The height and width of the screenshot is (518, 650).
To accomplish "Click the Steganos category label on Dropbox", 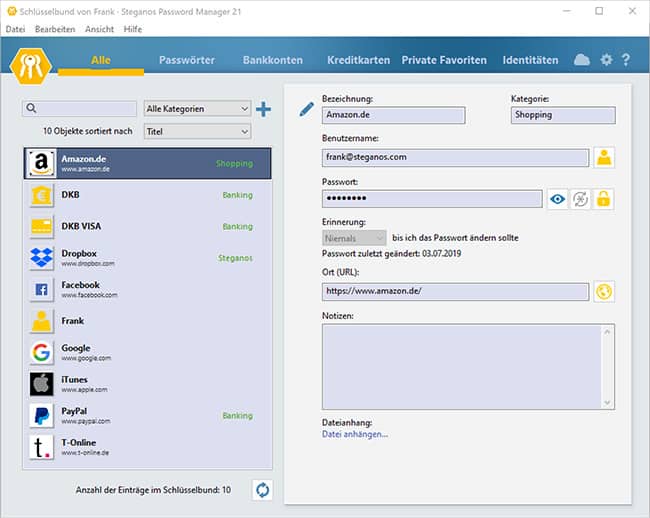I will click(x=235, y=258).
